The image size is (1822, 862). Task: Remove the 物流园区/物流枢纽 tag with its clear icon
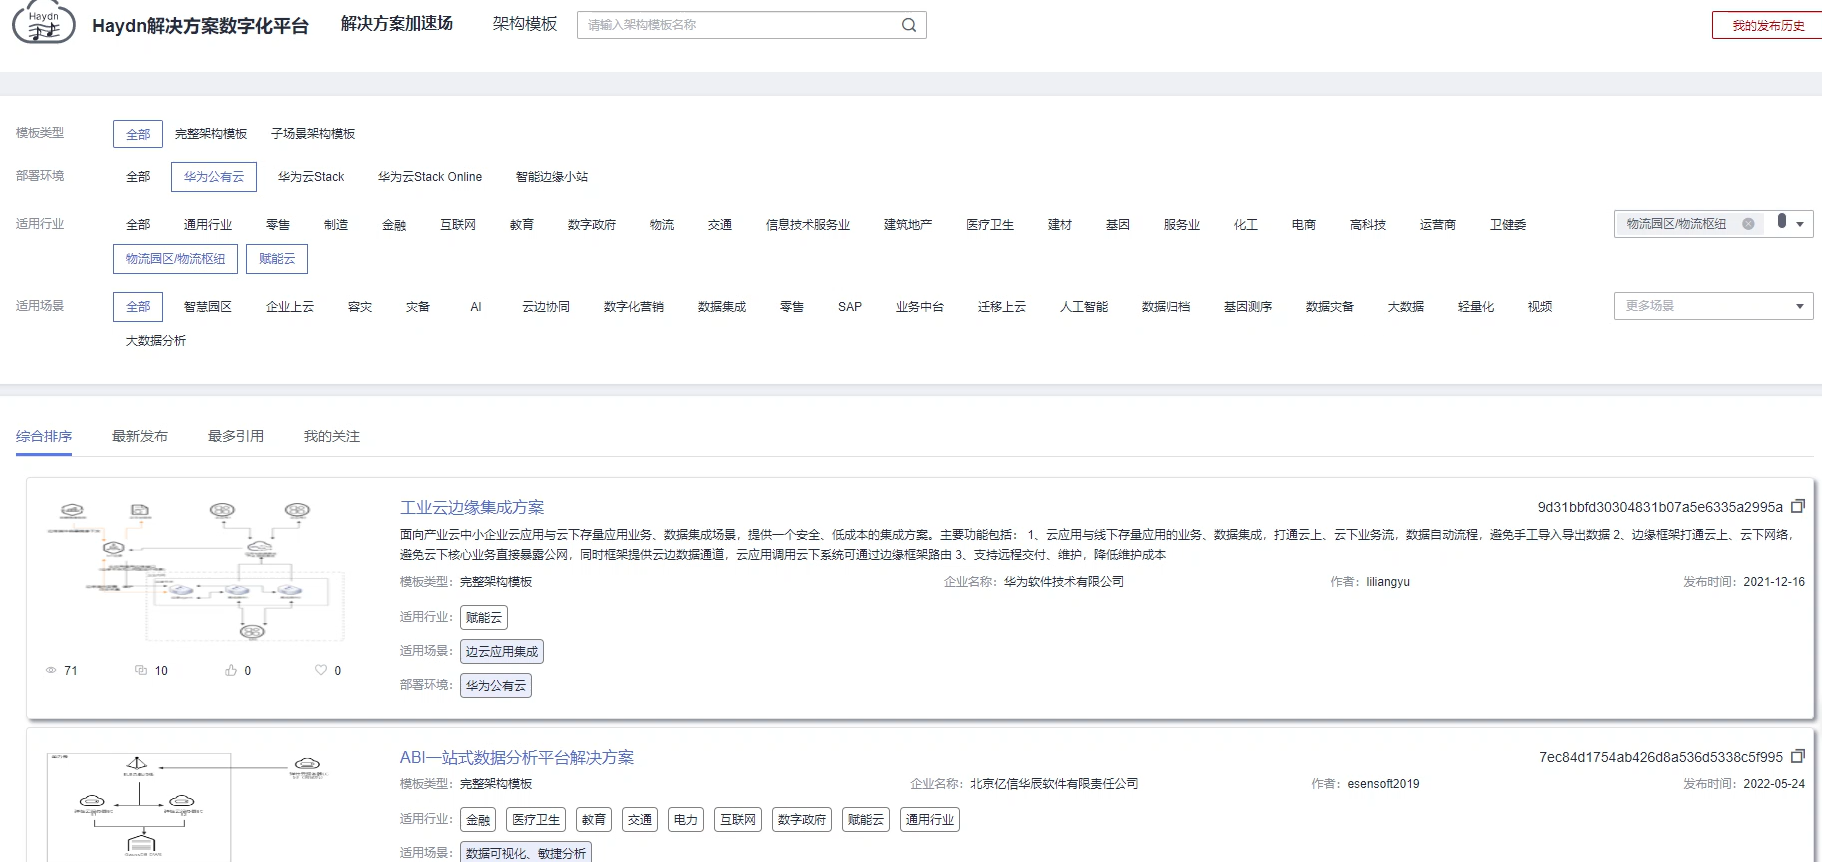[x=1748, y=224]
